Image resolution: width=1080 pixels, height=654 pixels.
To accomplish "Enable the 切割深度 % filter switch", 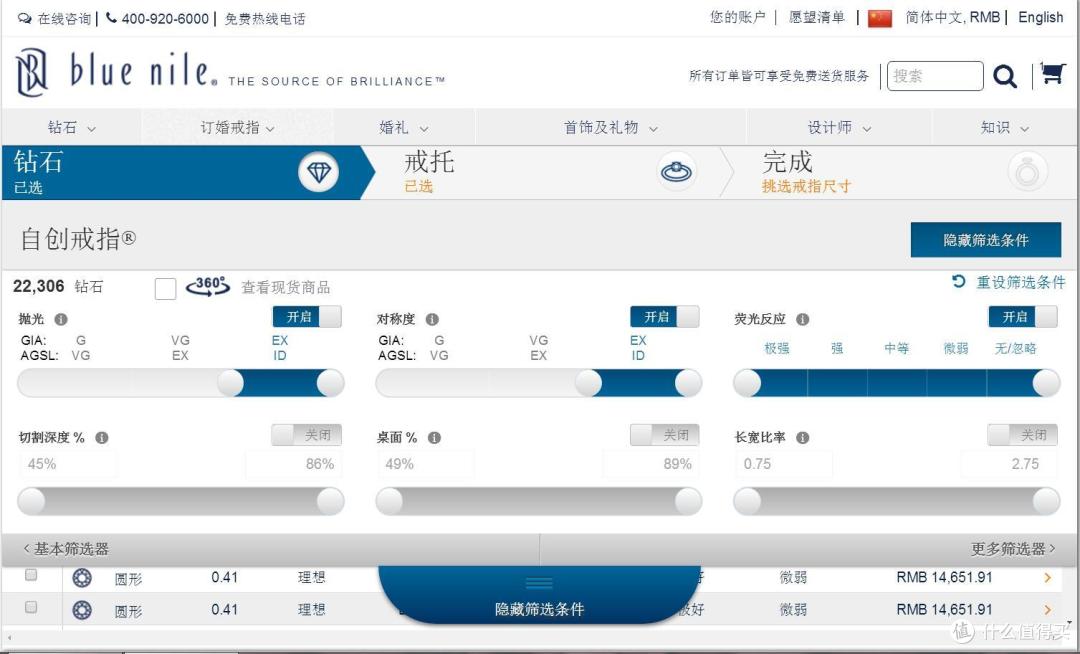I will pyautogui.click(x=307, y=435).
